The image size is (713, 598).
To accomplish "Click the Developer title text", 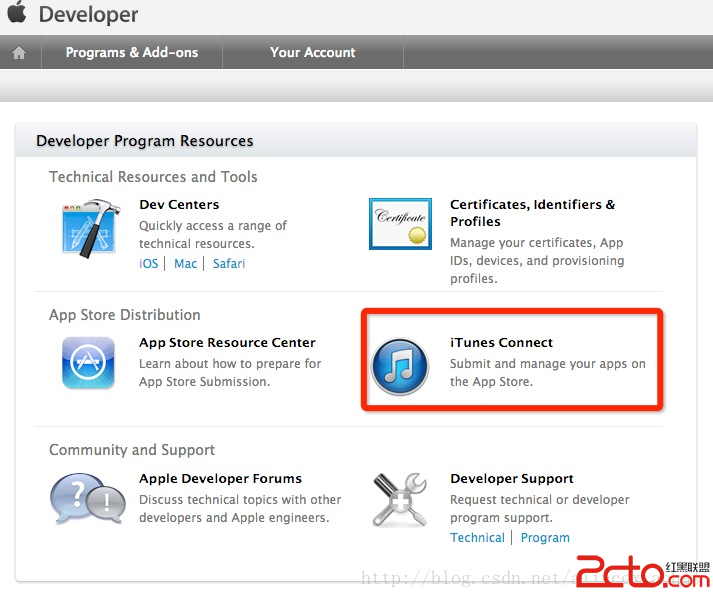I will [x=88, y=14].
